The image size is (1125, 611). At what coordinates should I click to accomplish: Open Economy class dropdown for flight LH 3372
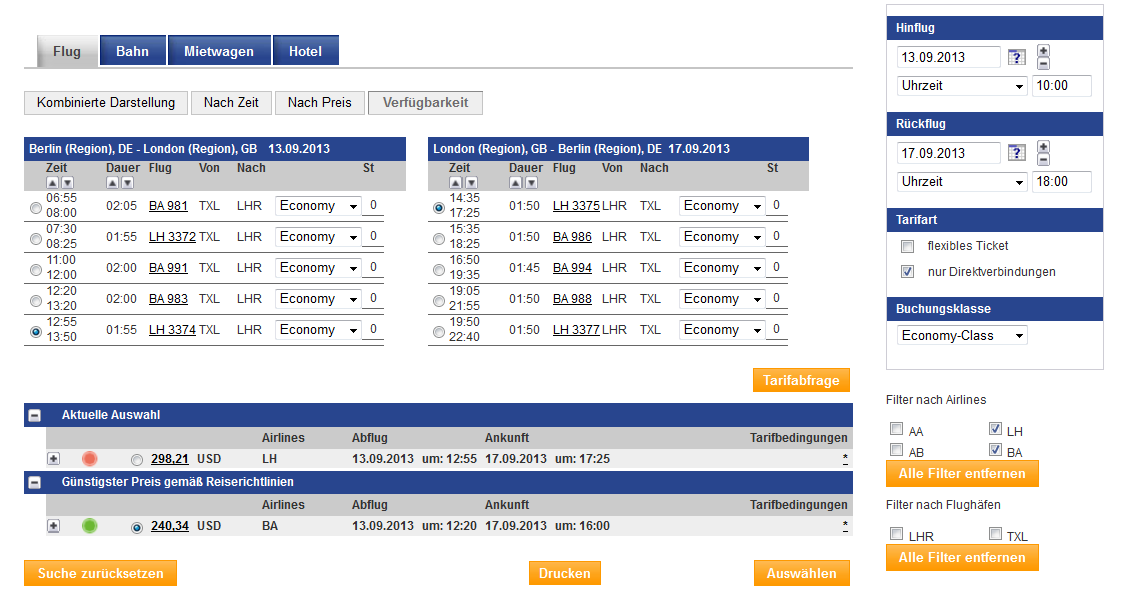click(318, 237)
